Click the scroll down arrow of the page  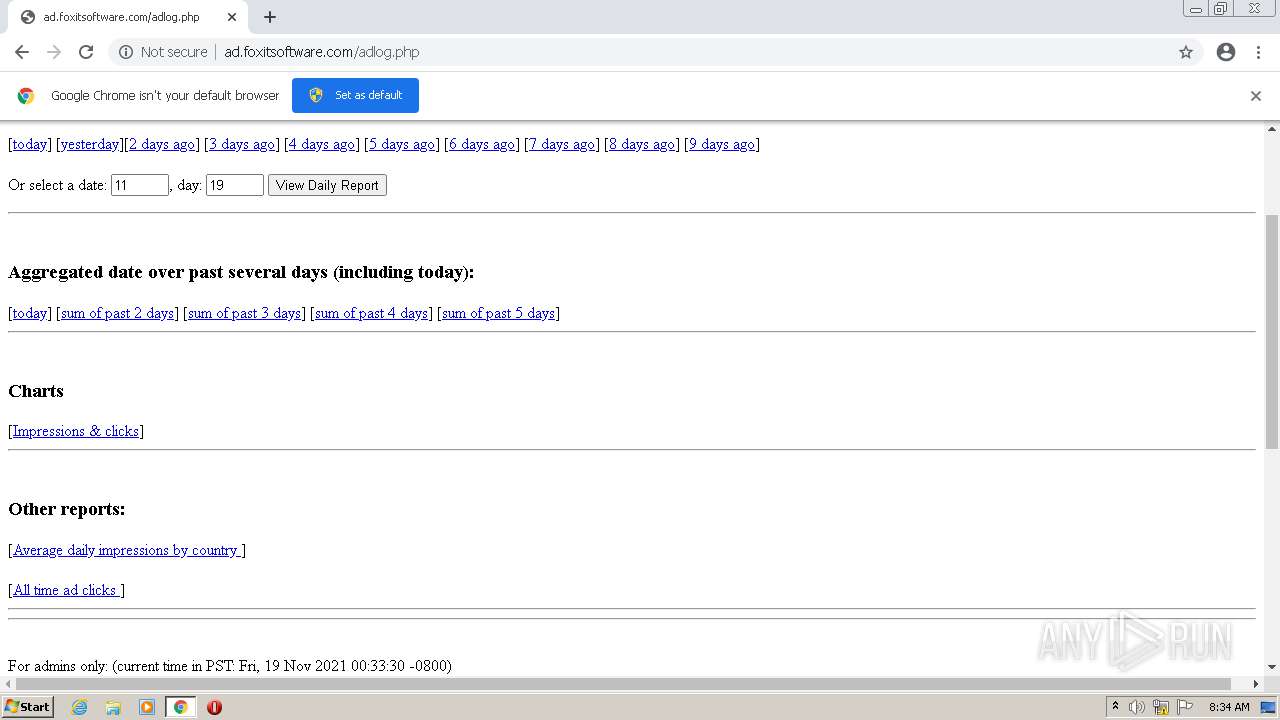click(x=1272, y=667)
